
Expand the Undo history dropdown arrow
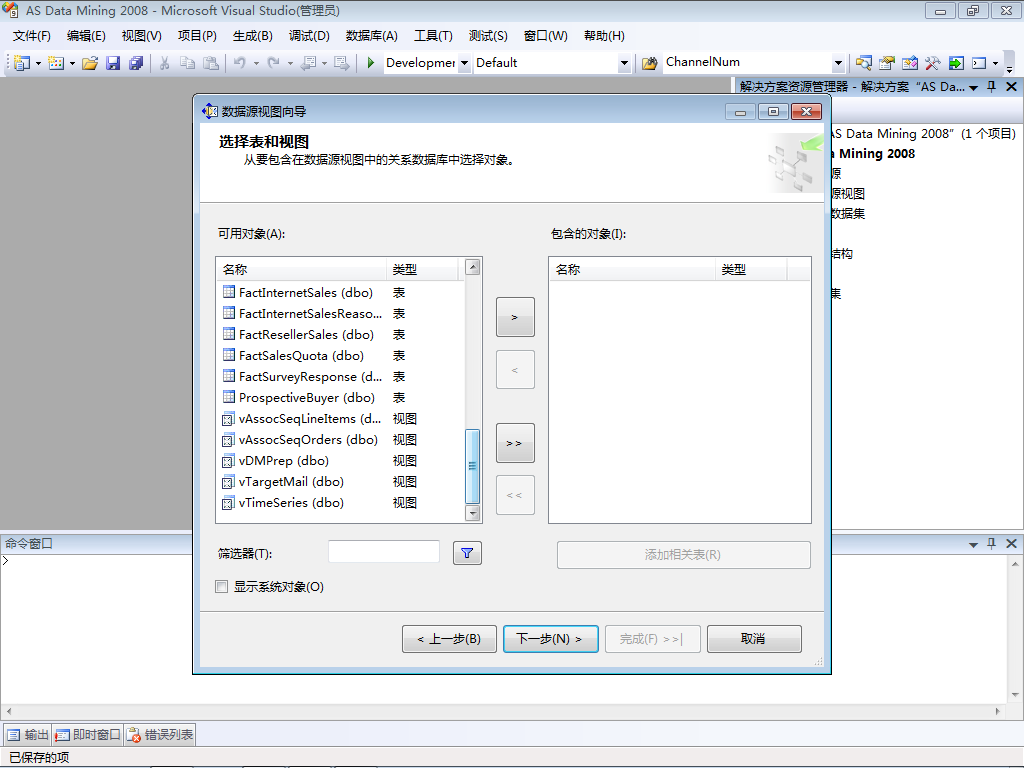pos(256,63)
